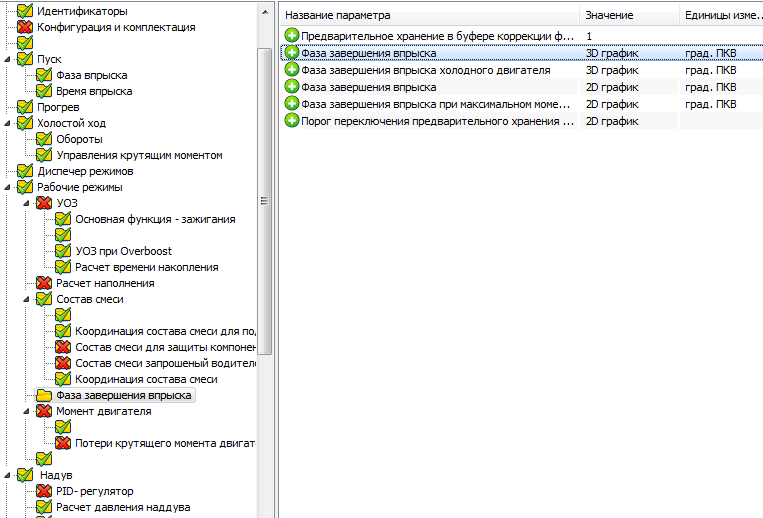Click the red X icon beside Расчет наполнения

point(44,283)
